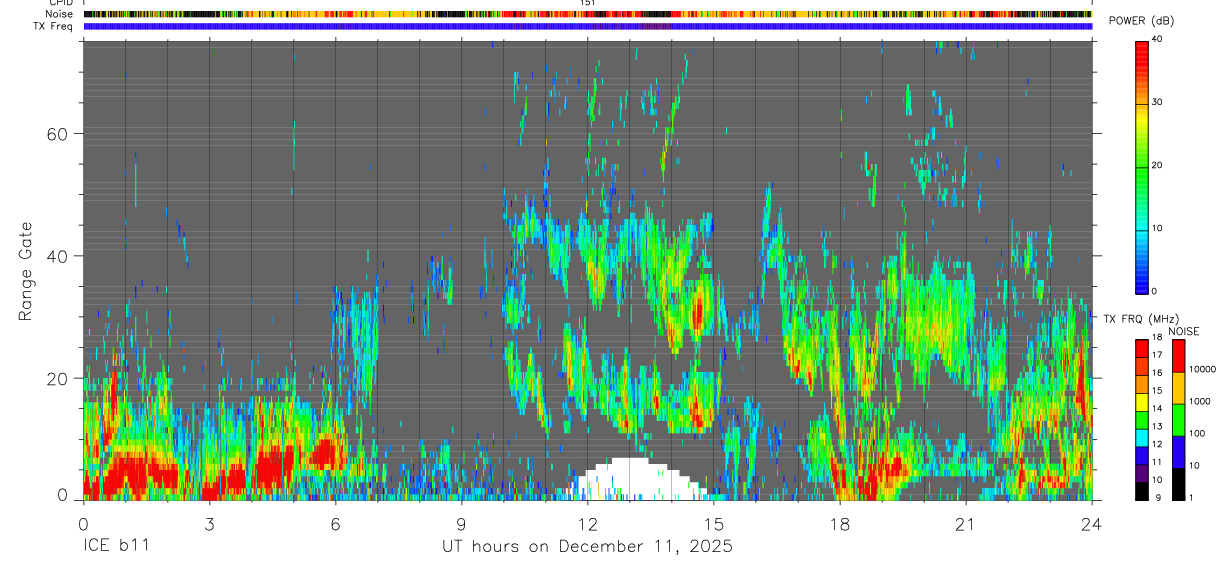Click the POWER (dB) color bar
This screenshot has height=567, width=1228.
click(x=1142, y=166)
